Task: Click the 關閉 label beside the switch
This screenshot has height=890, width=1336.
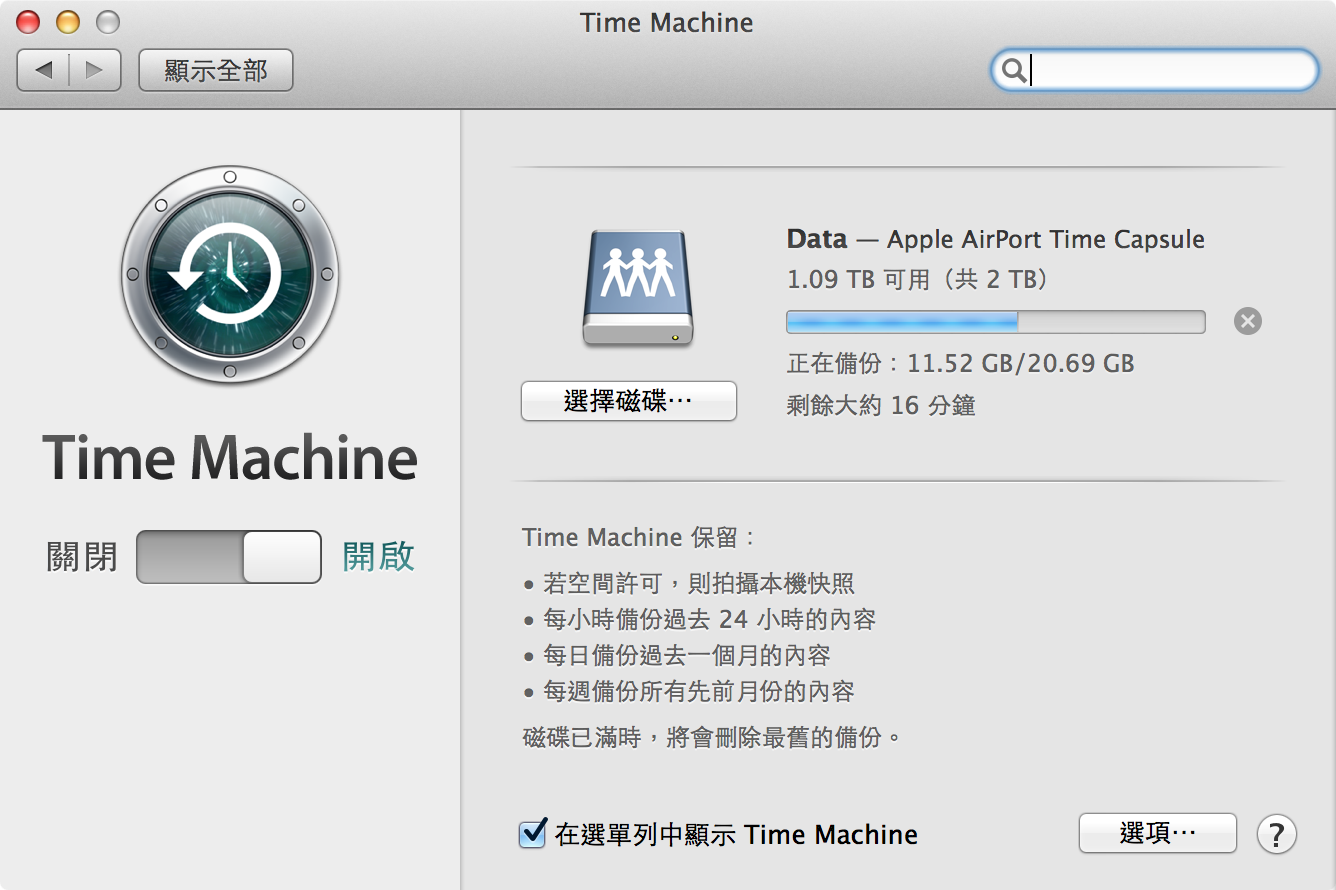Action: pos(82,557)
